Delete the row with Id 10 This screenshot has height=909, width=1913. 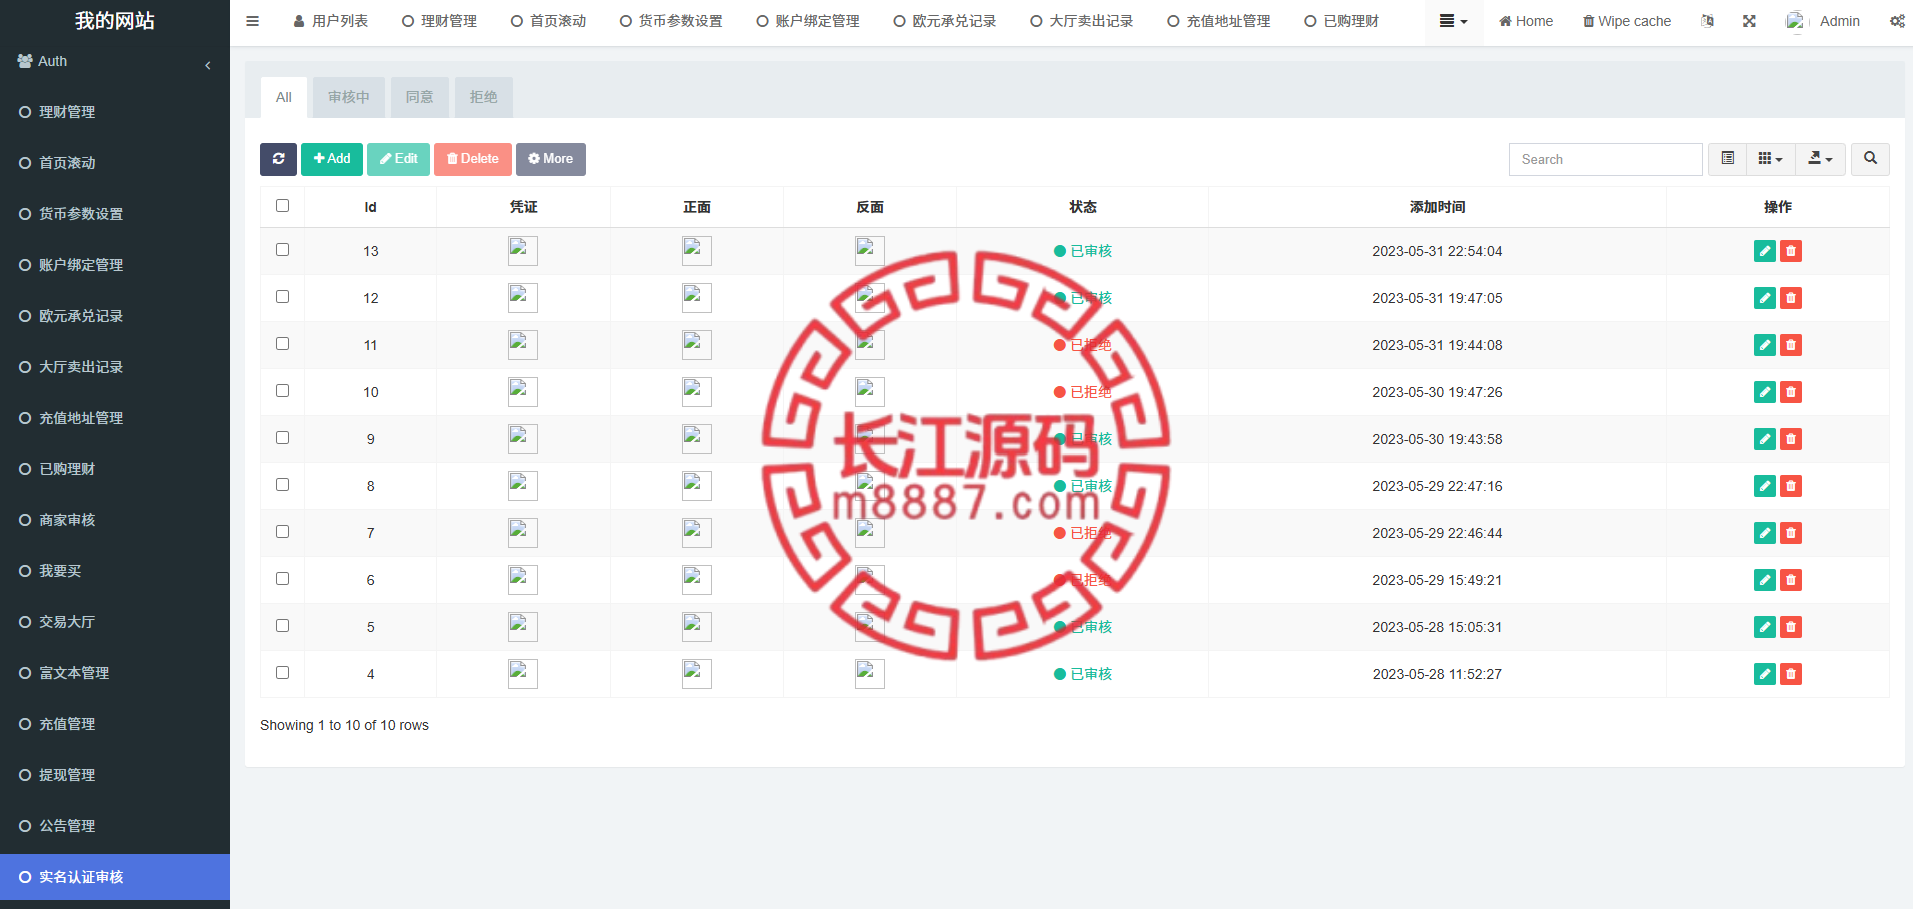pos(1791,392)
